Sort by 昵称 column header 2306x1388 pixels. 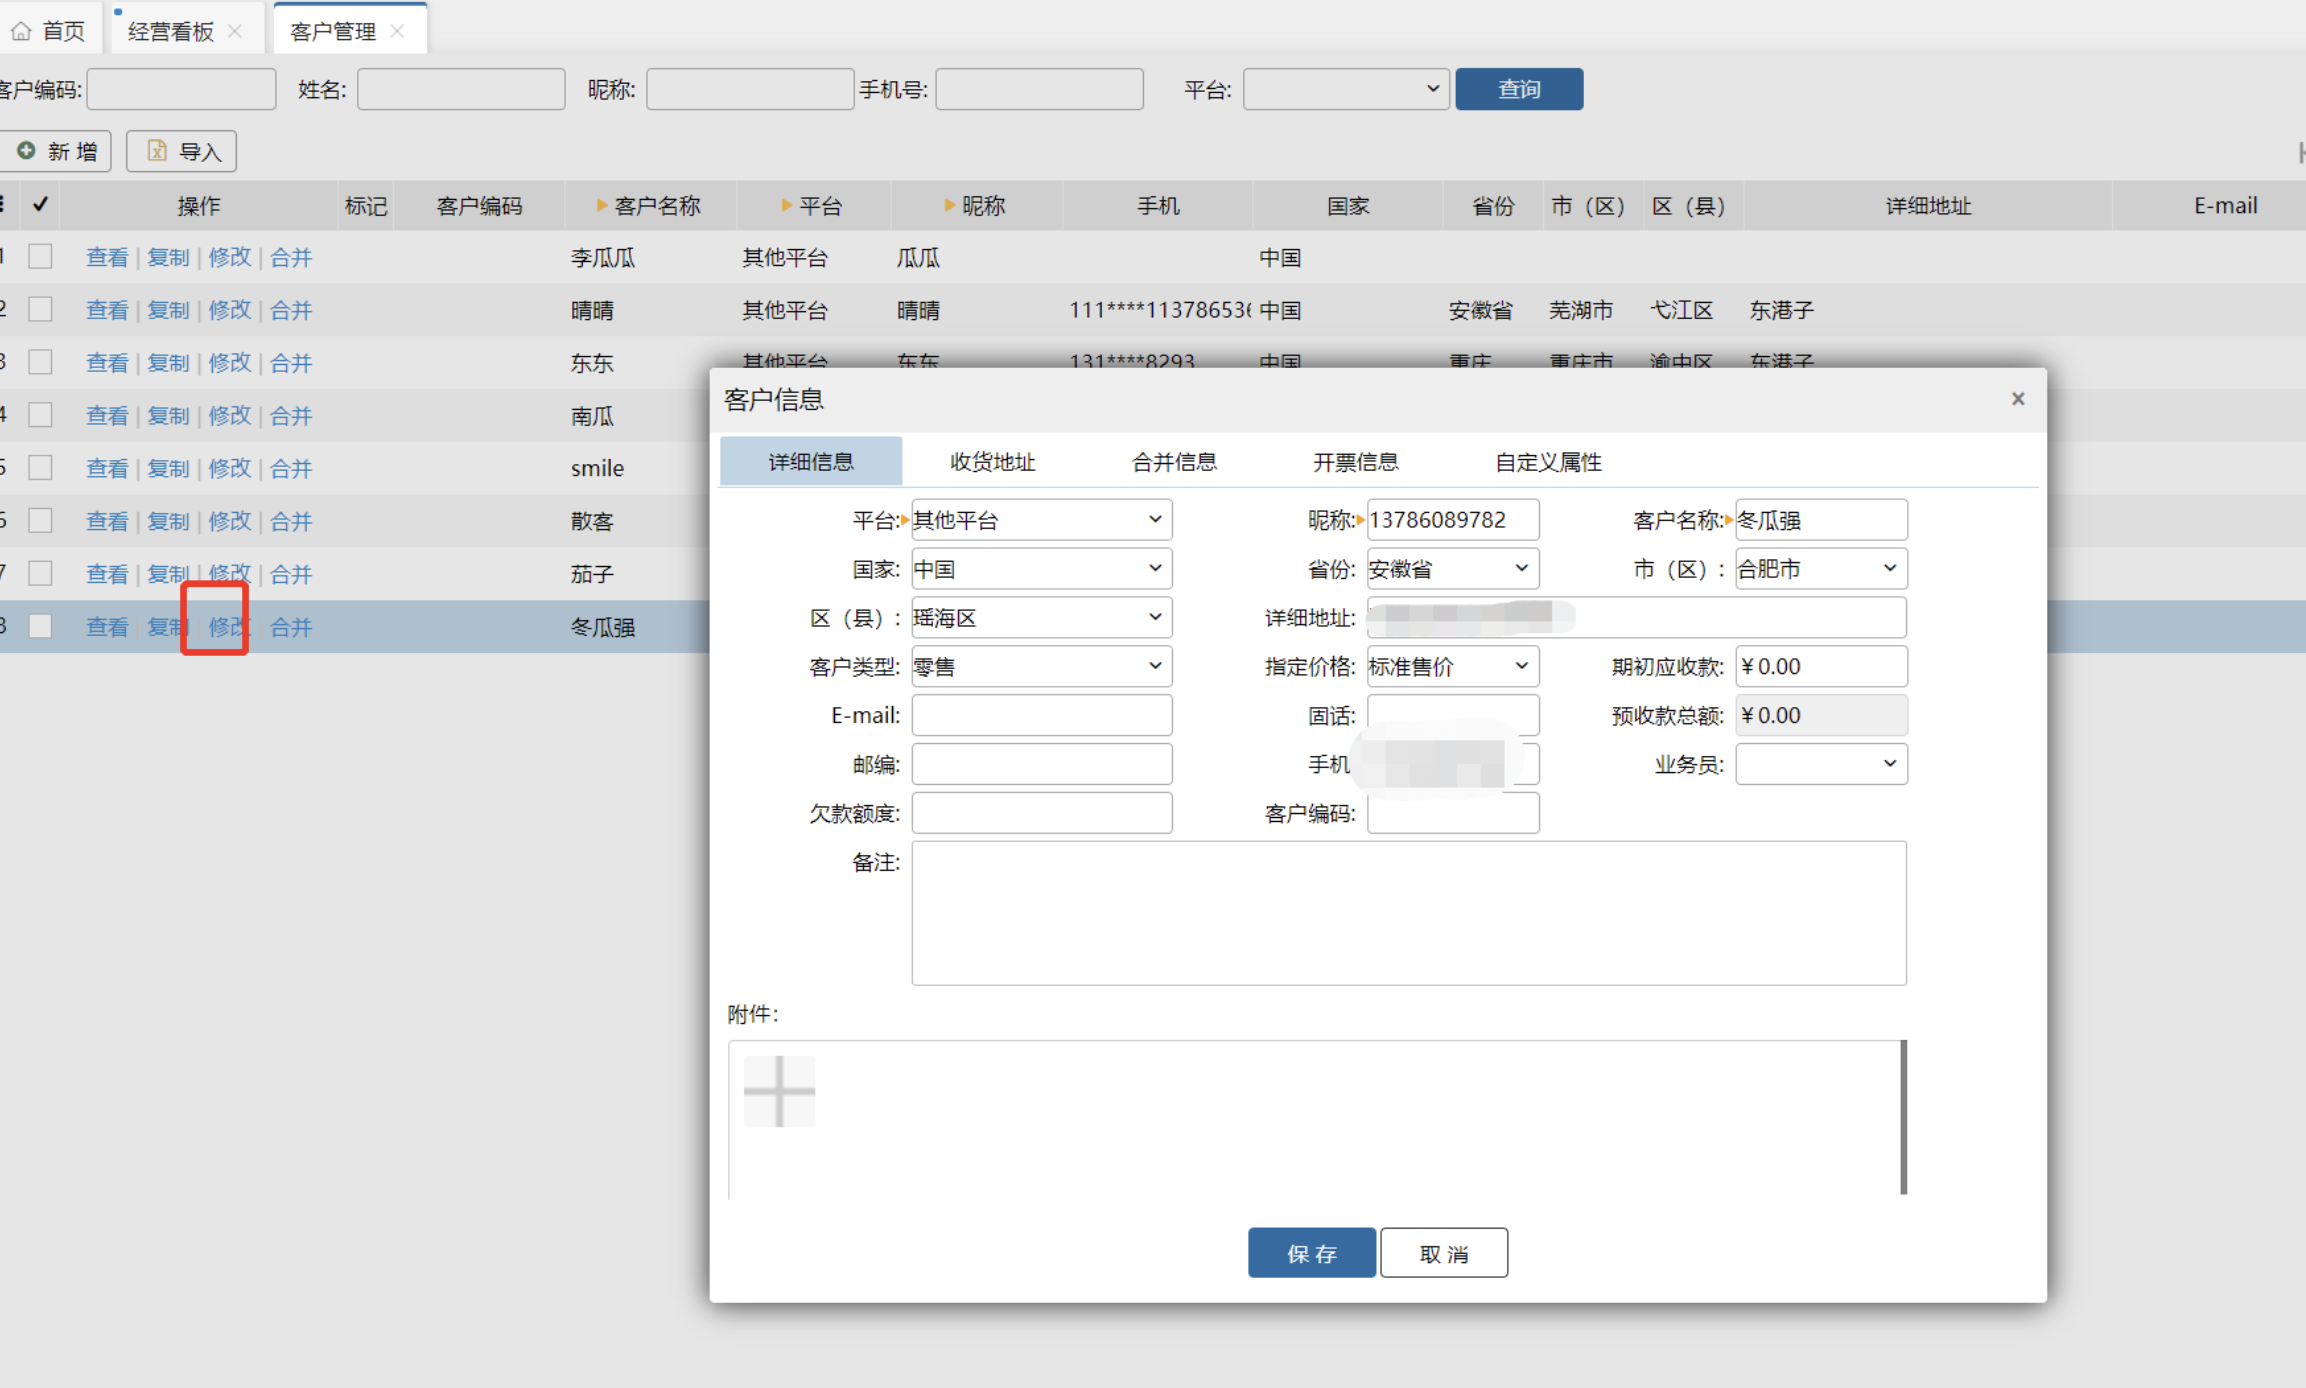975,205
